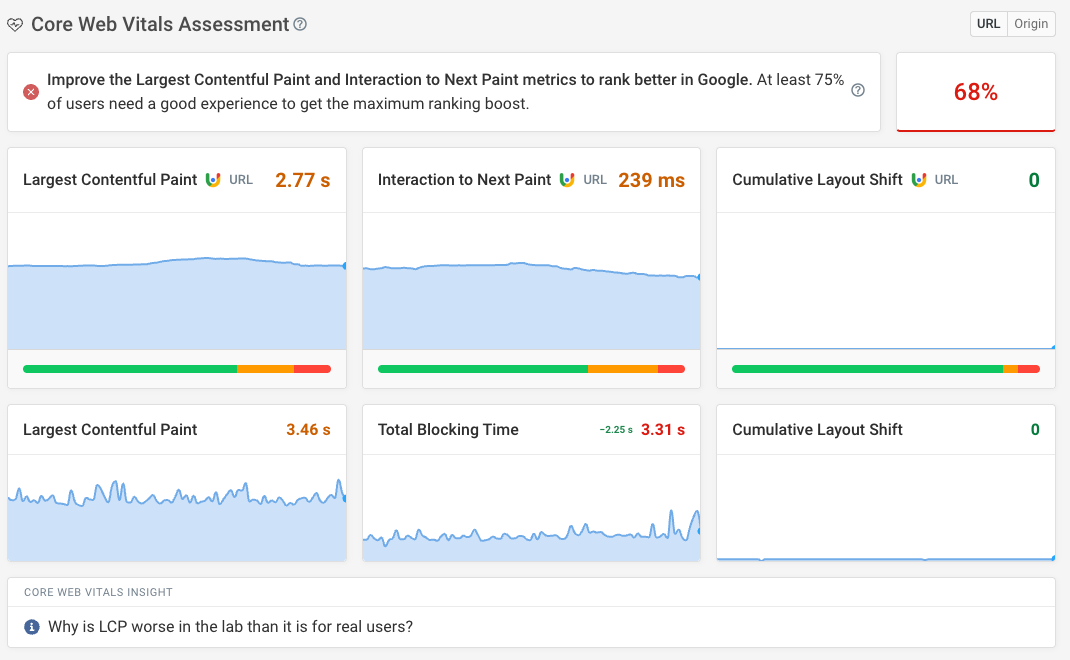
Task: Switch to Origin data view
Action: pyautogui.click(x=1031, y=24)
